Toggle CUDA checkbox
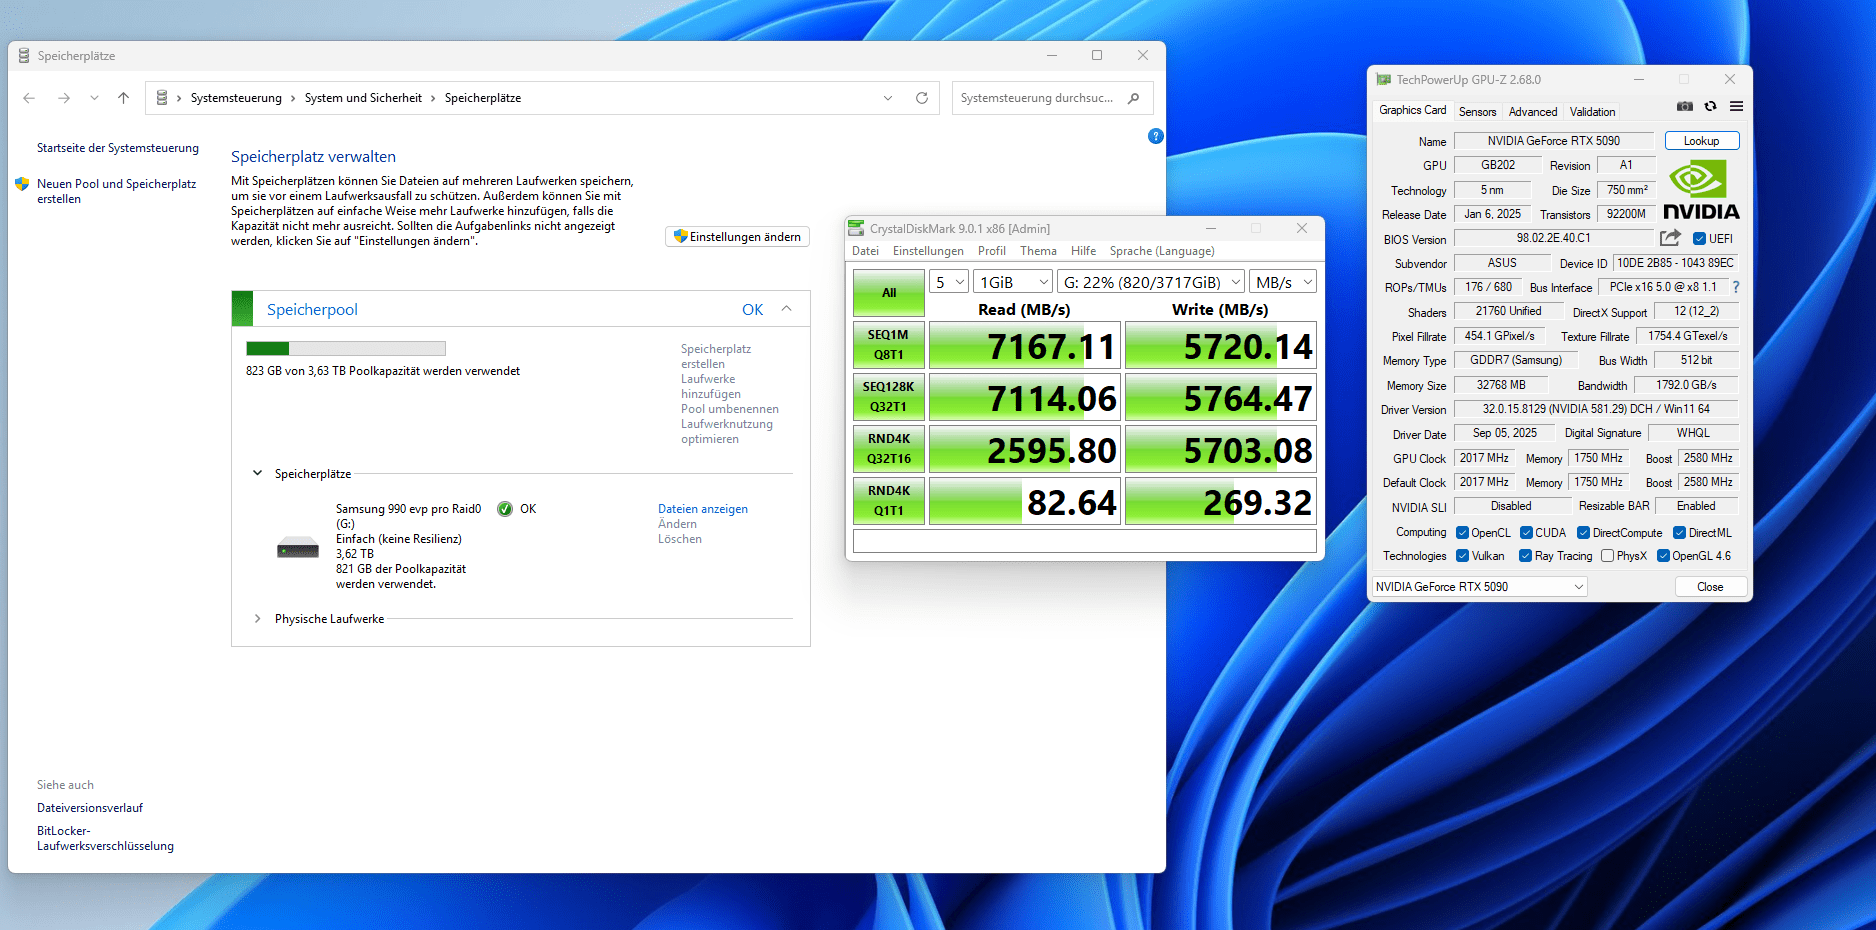This screenshot has height=930, width=1876. [1526, 533]
